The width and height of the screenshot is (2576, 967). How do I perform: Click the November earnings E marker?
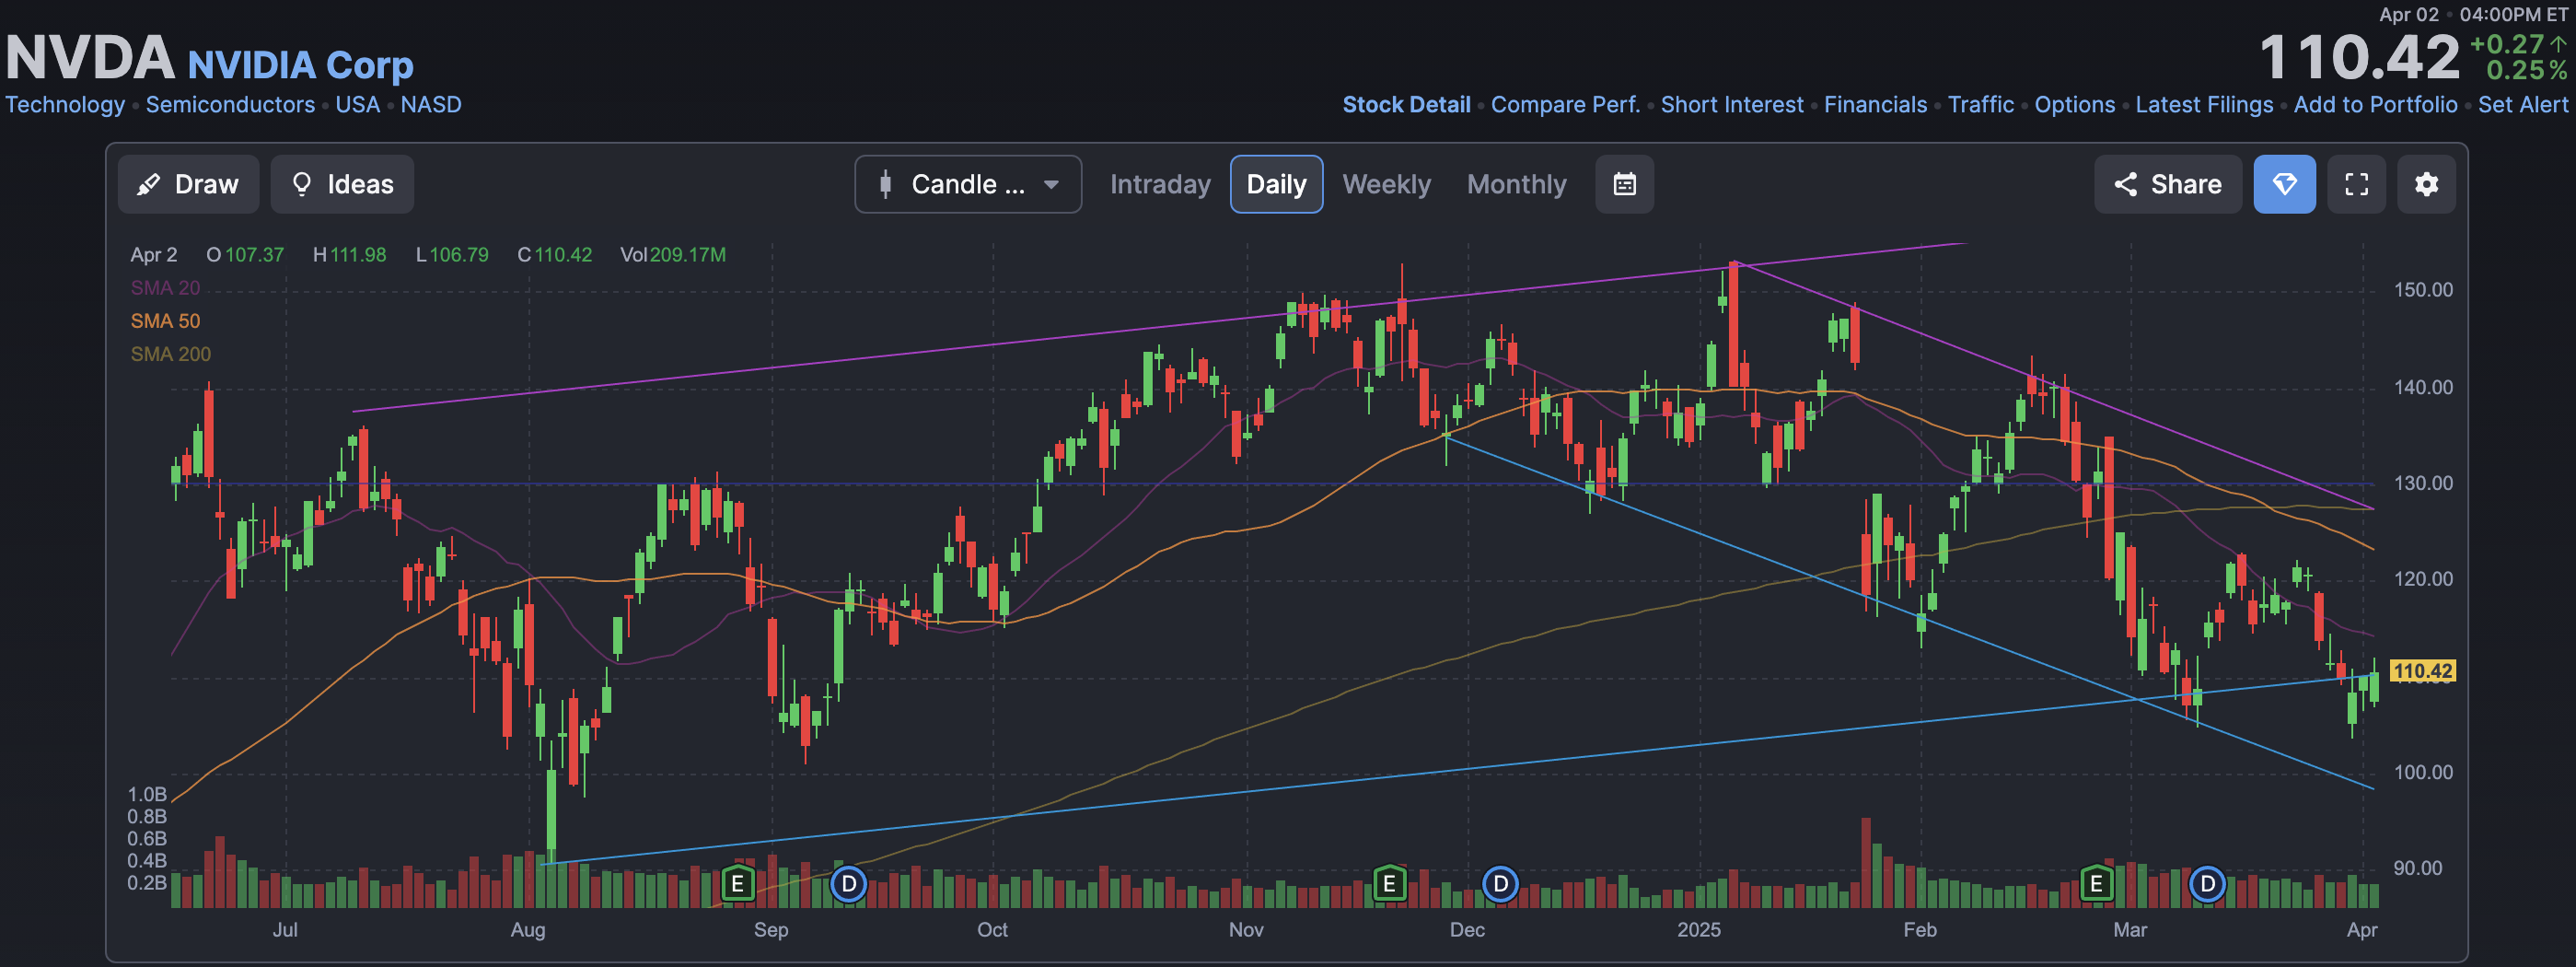tap(1389, 884)
